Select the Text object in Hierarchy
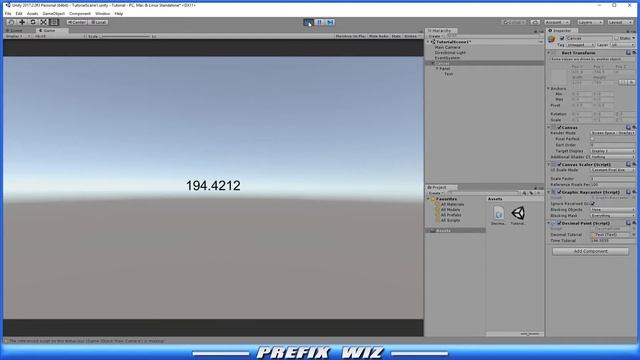The height and width of the screenshot is (360, 640). pos(448,74)
